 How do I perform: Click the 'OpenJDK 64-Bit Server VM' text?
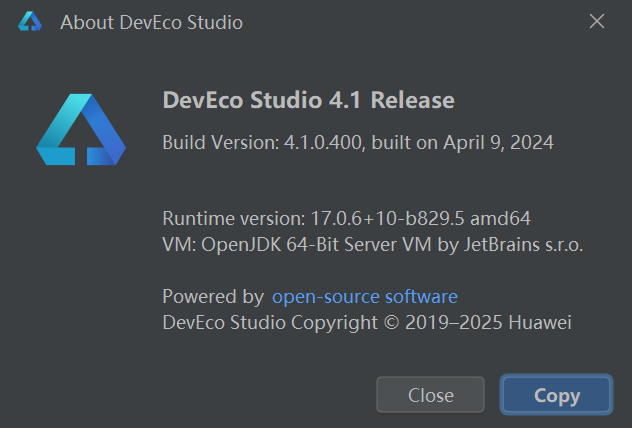coord(316,245)
